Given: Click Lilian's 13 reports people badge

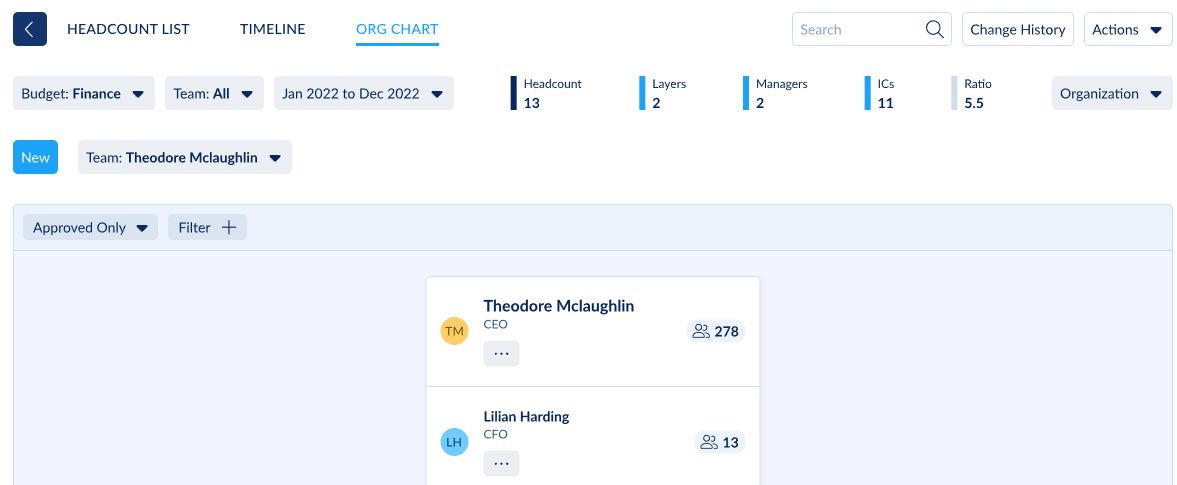Looking at the screenshot, I should (x=720, y=442).
